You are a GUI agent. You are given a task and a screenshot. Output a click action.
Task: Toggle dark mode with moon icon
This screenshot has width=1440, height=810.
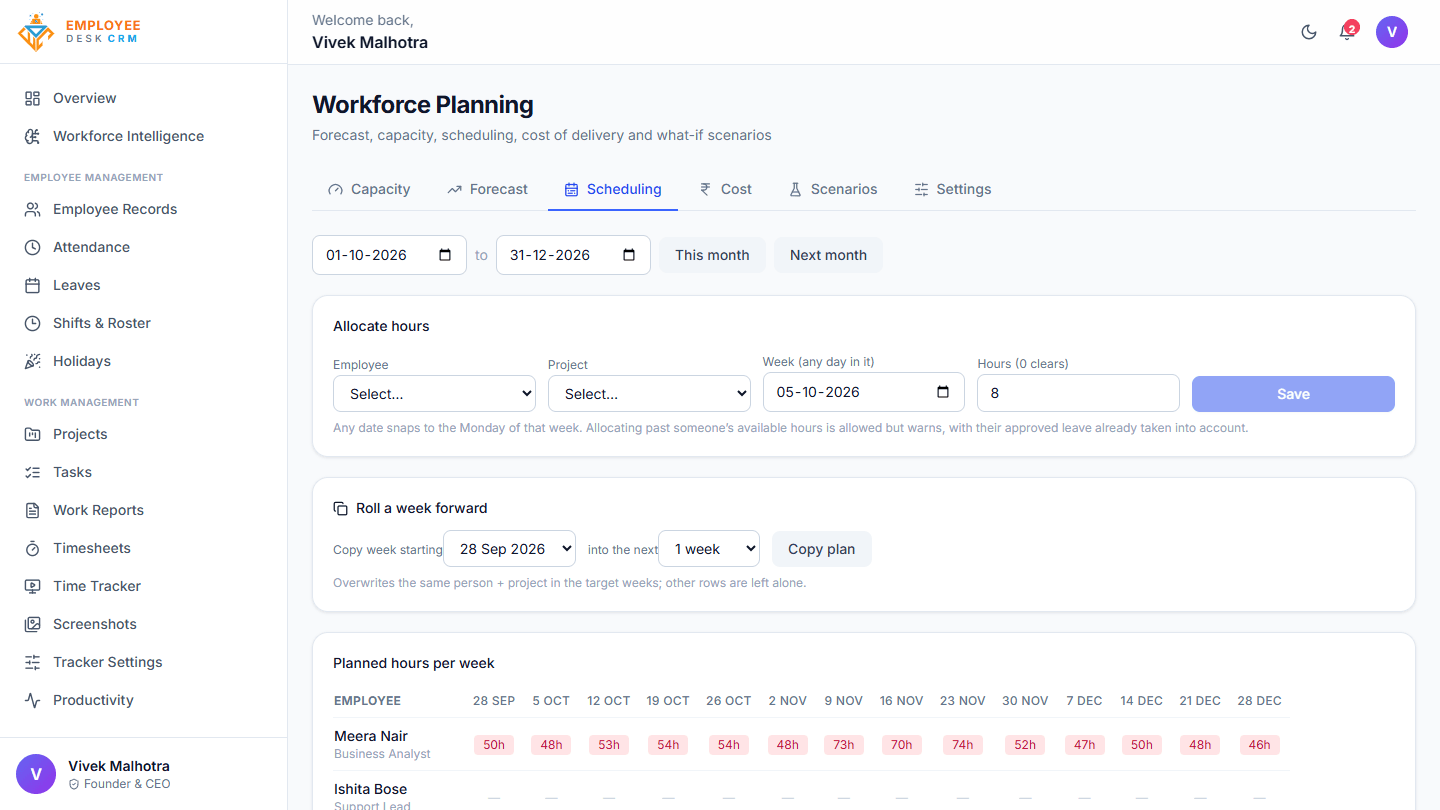[x=1309, y=32]
